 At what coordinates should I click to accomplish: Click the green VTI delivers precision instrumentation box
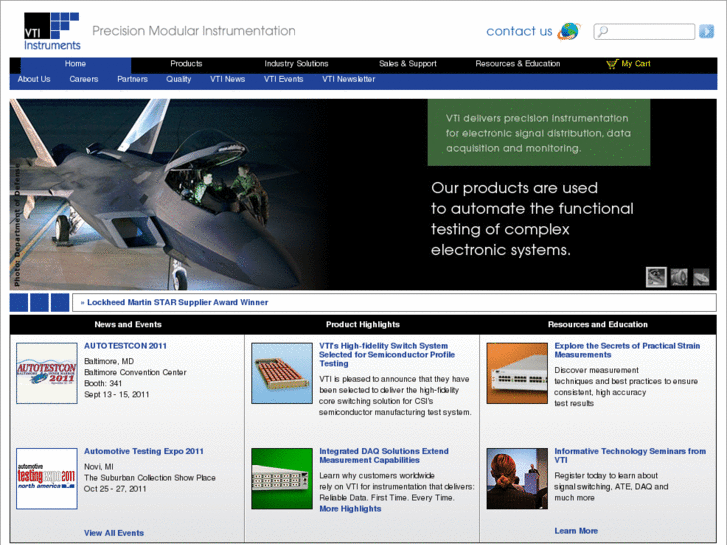[539, 133]
